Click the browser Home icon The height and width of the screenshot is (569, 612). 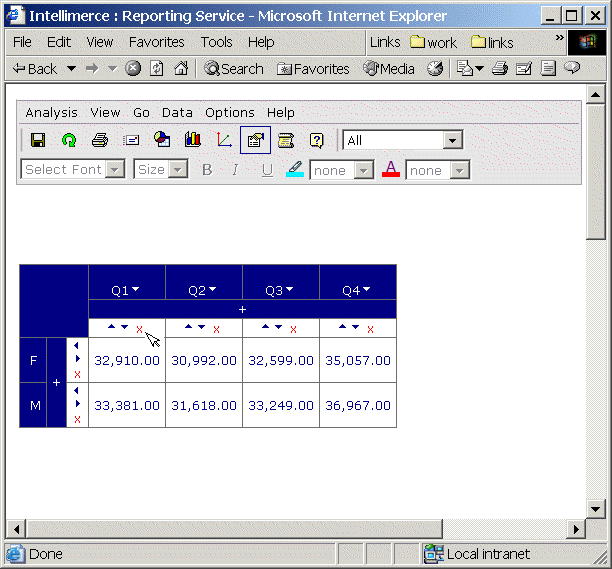tap(181, 69)
